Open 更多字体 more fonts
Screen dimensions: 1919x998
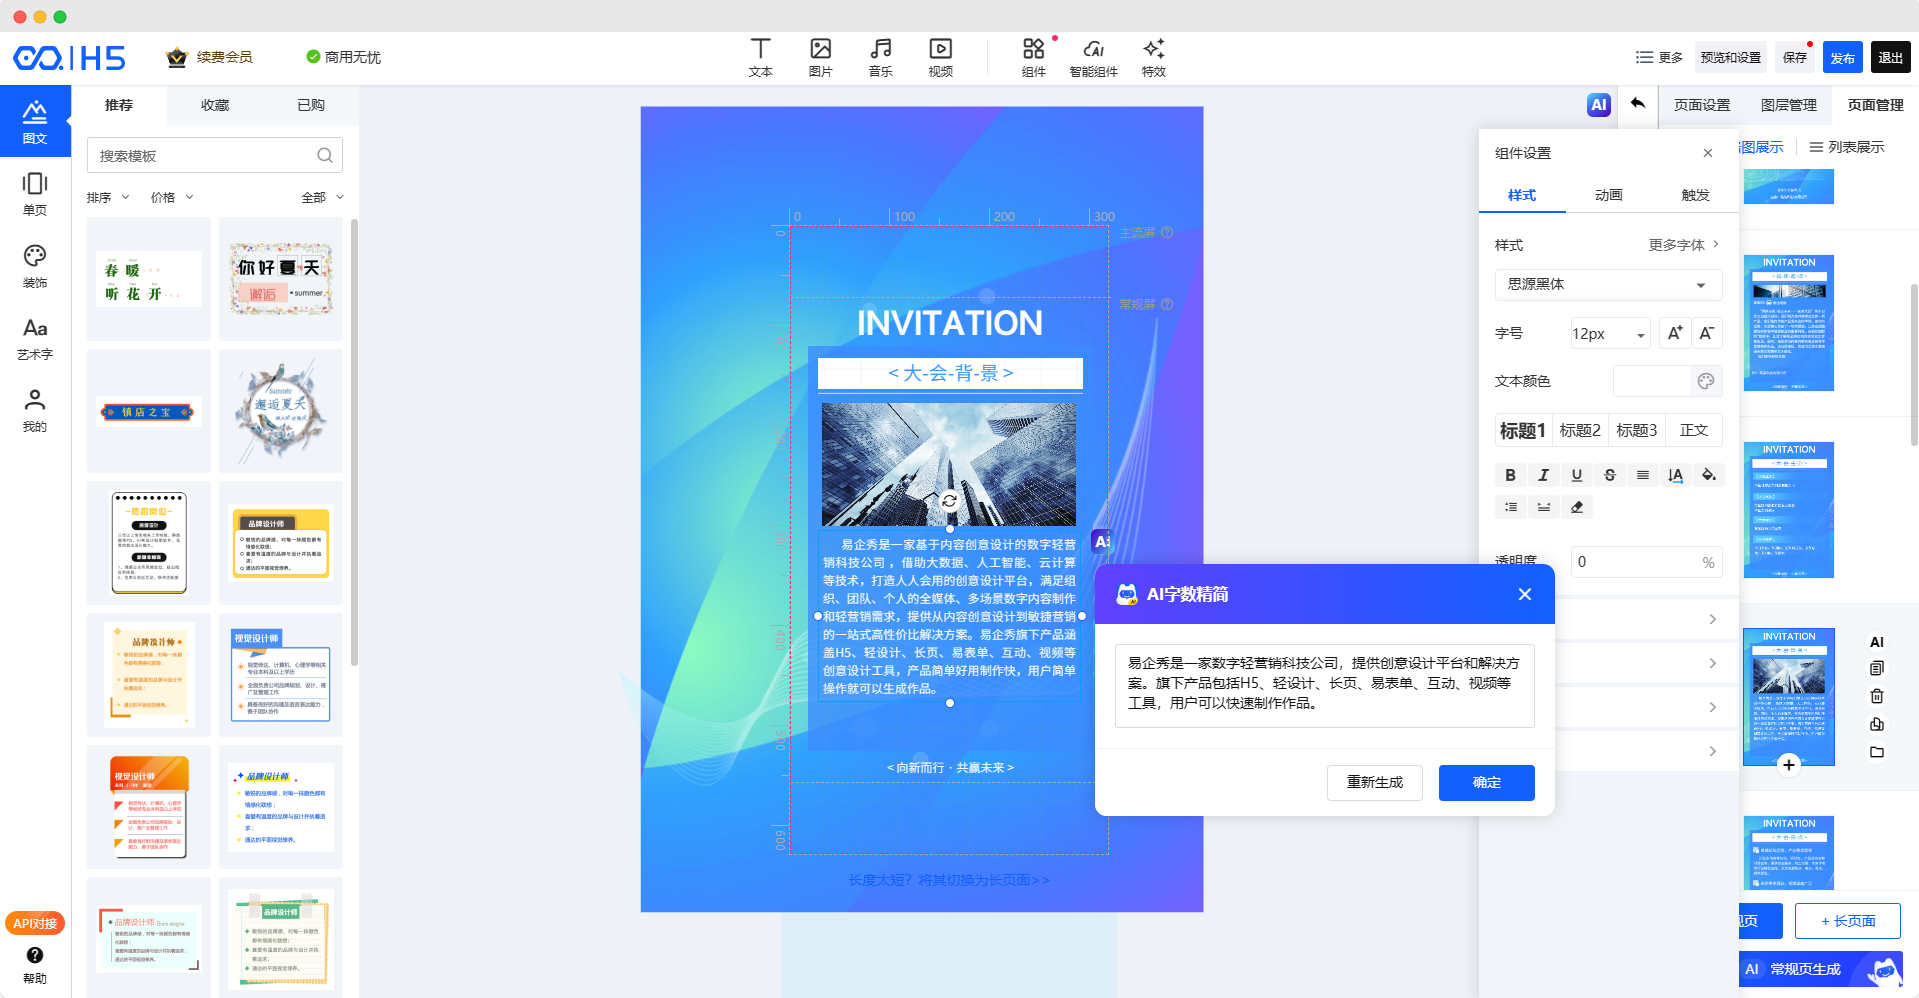[x=1684, y=244]
